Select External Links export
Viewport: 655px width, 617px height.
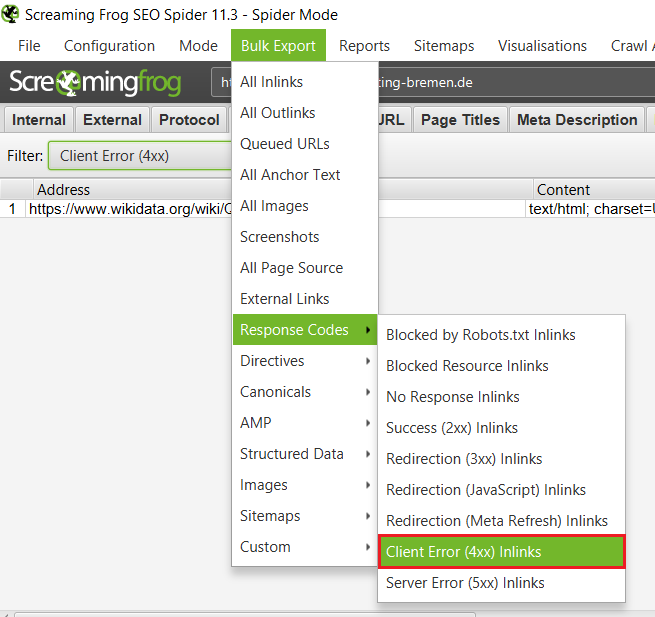(x=305, y=299)
